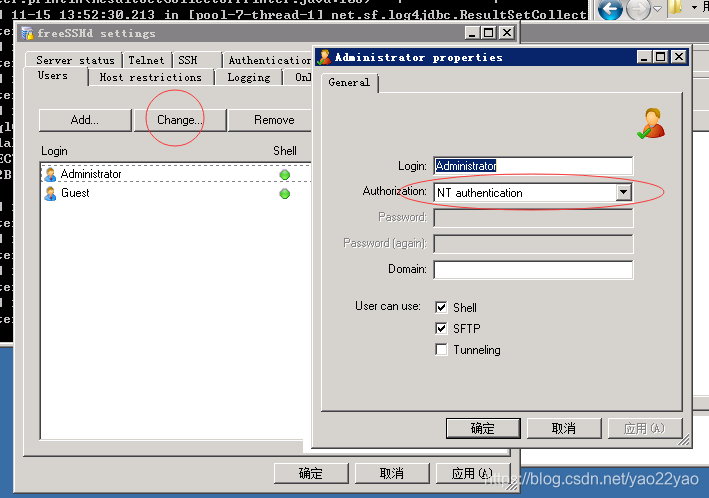Click the Shell column header
Image resolution: width=709 pixels, height=498 pixels.
pos(285,151)
